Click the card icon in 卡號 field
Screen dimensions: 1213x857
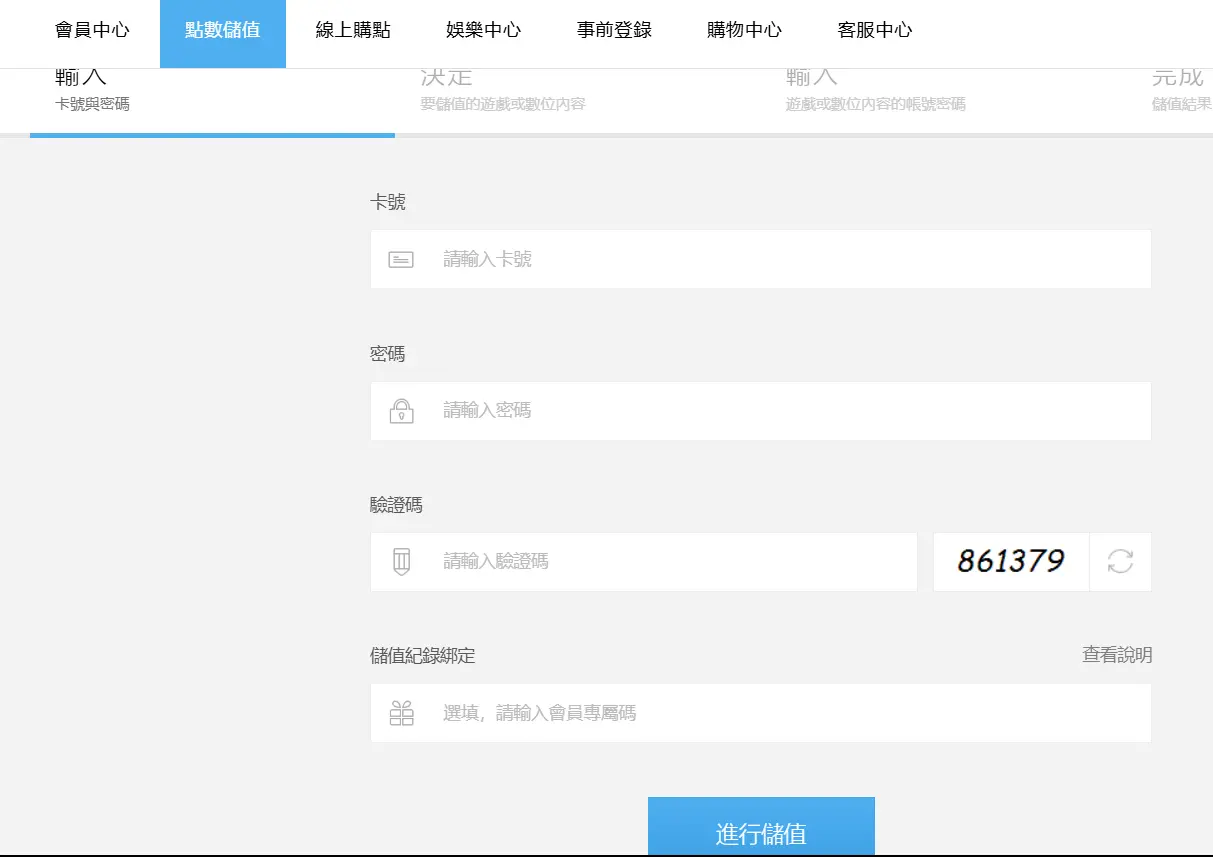tap(401, 260)
